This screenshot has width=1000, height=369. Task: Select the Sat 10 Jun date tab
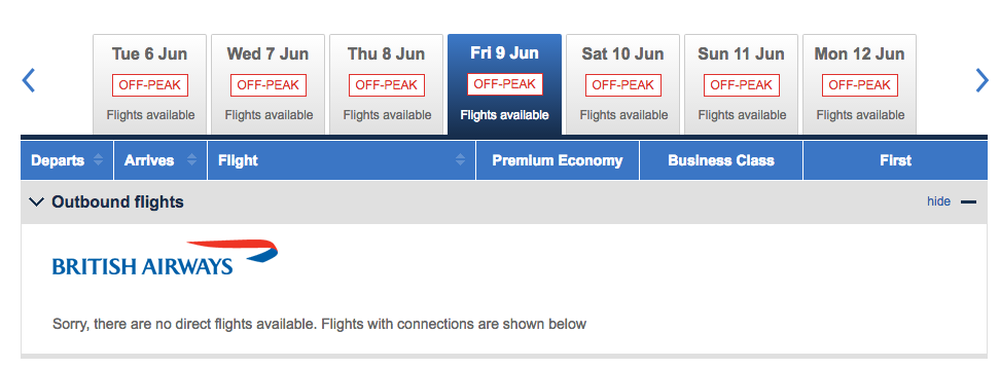[x=623, y=84]
